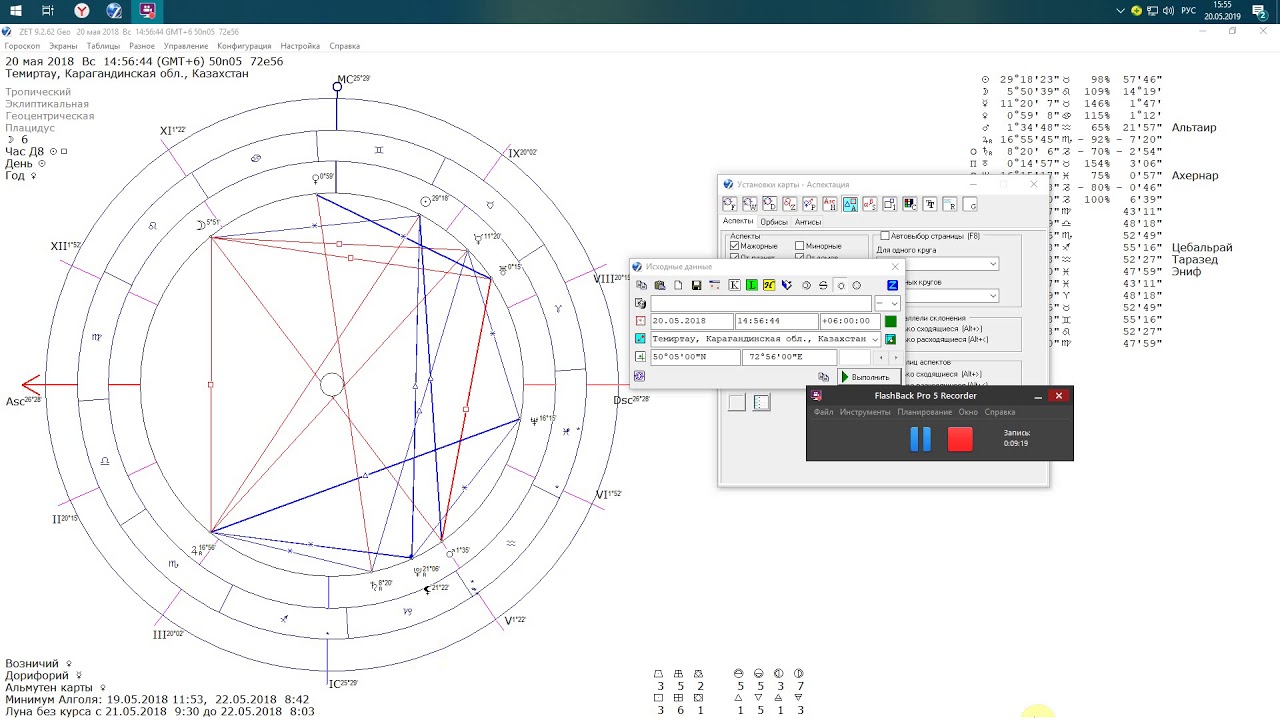The height and width of the screenshot is (720, 1280).
Task: Click the calendar icon beside the date field
Action: pyautogui.click(x=640, y=321)
